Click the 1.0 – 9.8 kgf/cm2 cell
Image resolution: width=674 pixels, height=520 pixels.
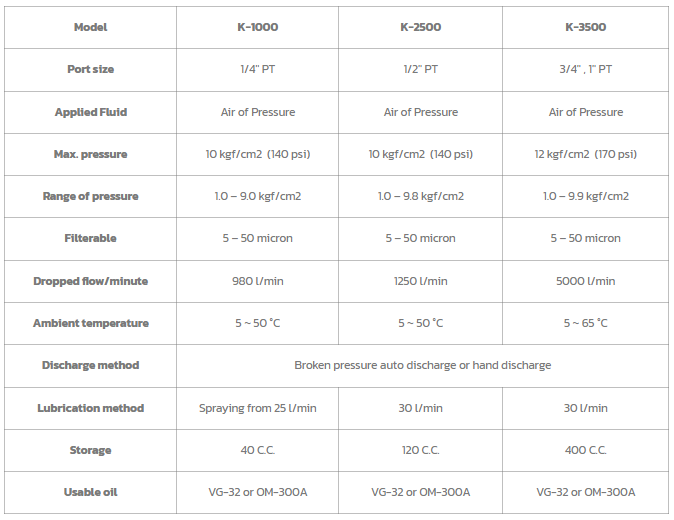point(420,196)
